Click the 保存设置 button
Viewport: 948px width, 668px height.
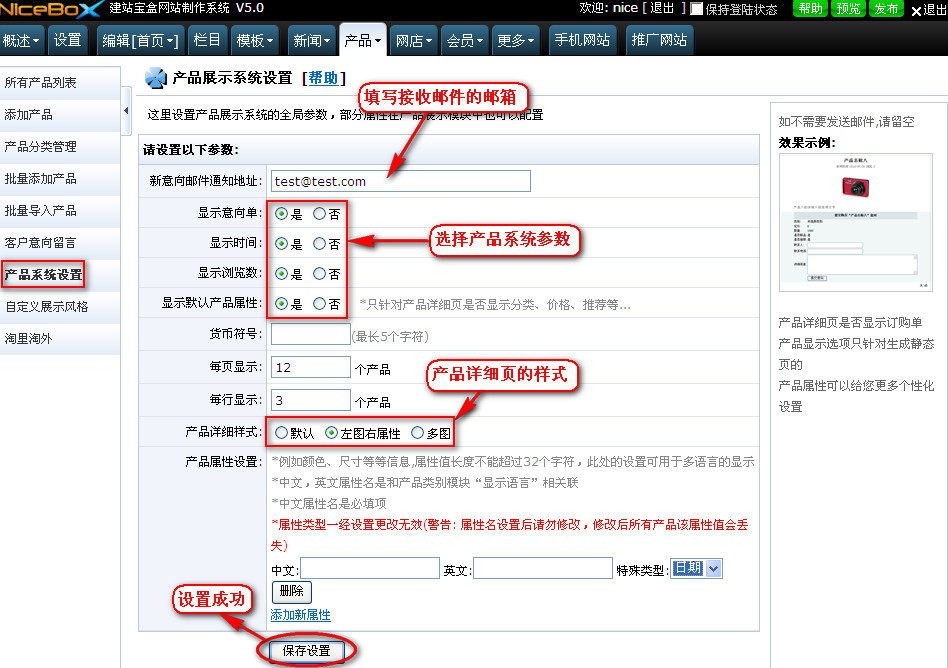[x=305, y=650]
